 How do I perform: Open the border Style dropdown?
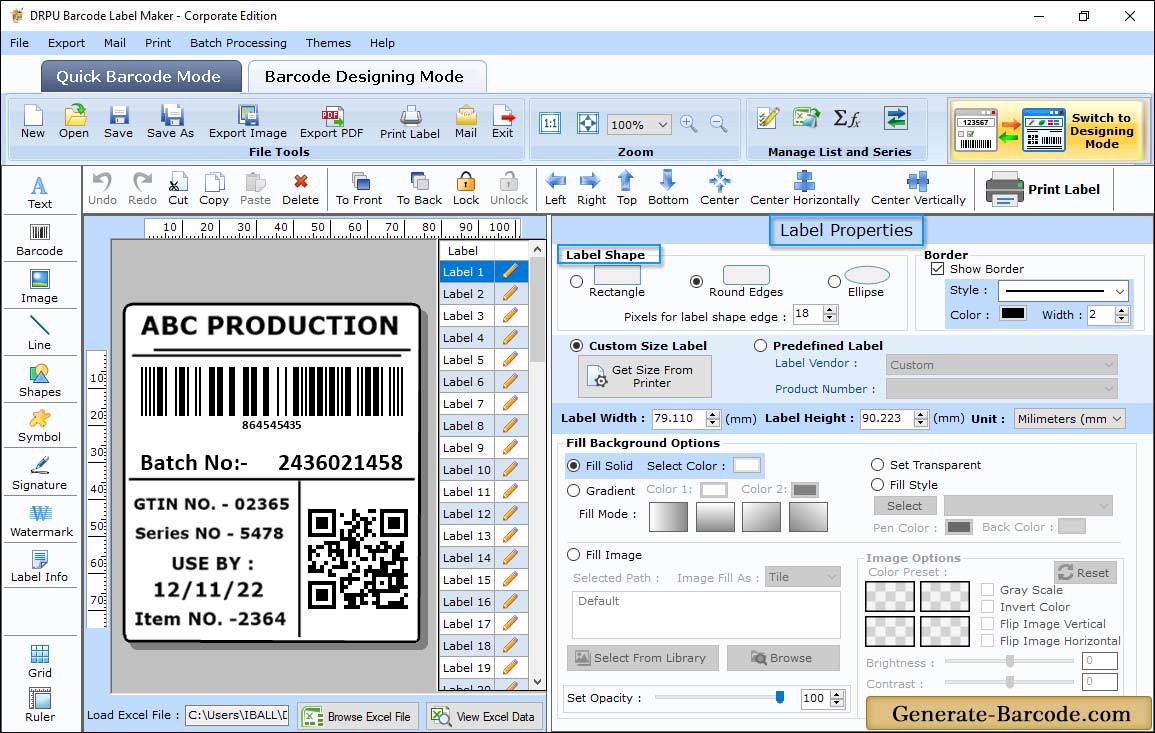[x=1120, y=291]
